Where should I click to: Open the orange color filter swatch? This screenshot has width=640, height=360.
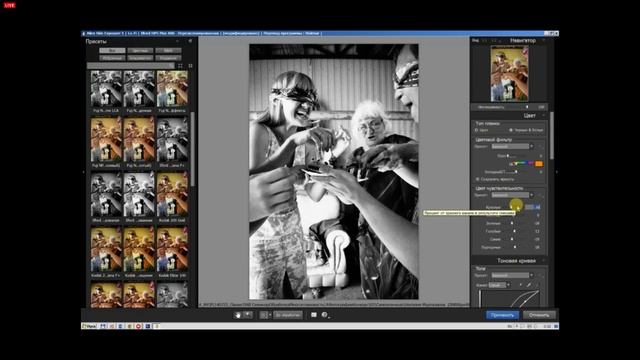click(539, 164)
